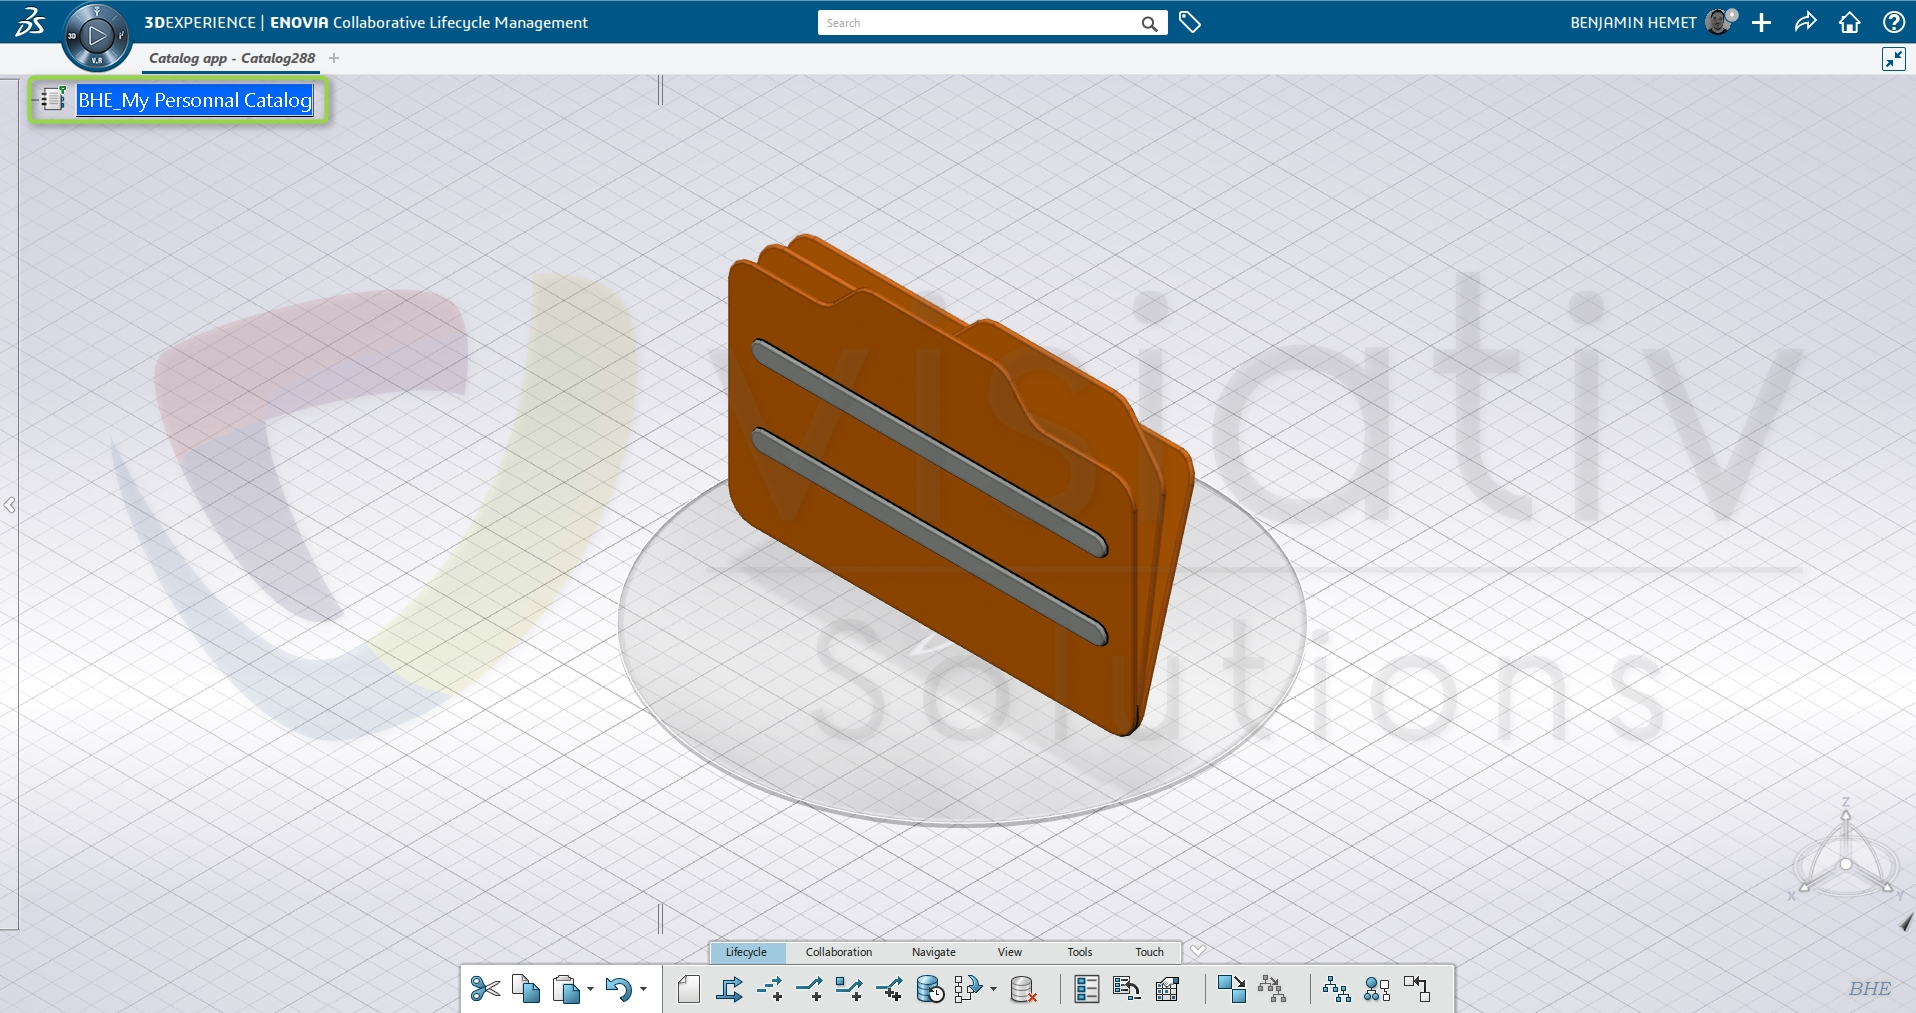The image size is (1916, 1013).
Task: Open the help question mark icon
Action: pos(1893,22)
